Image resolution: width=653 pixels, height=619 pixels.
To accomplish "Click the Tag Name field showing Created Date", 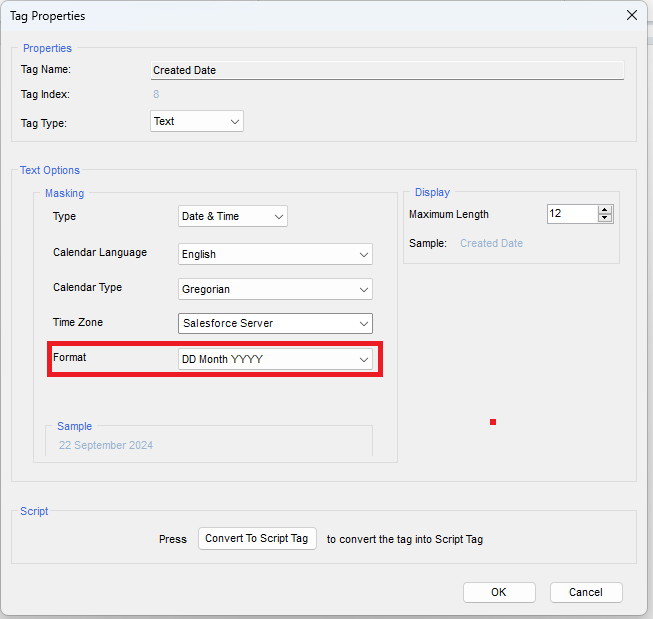I will pyautogui.click(x=386, y=70).
